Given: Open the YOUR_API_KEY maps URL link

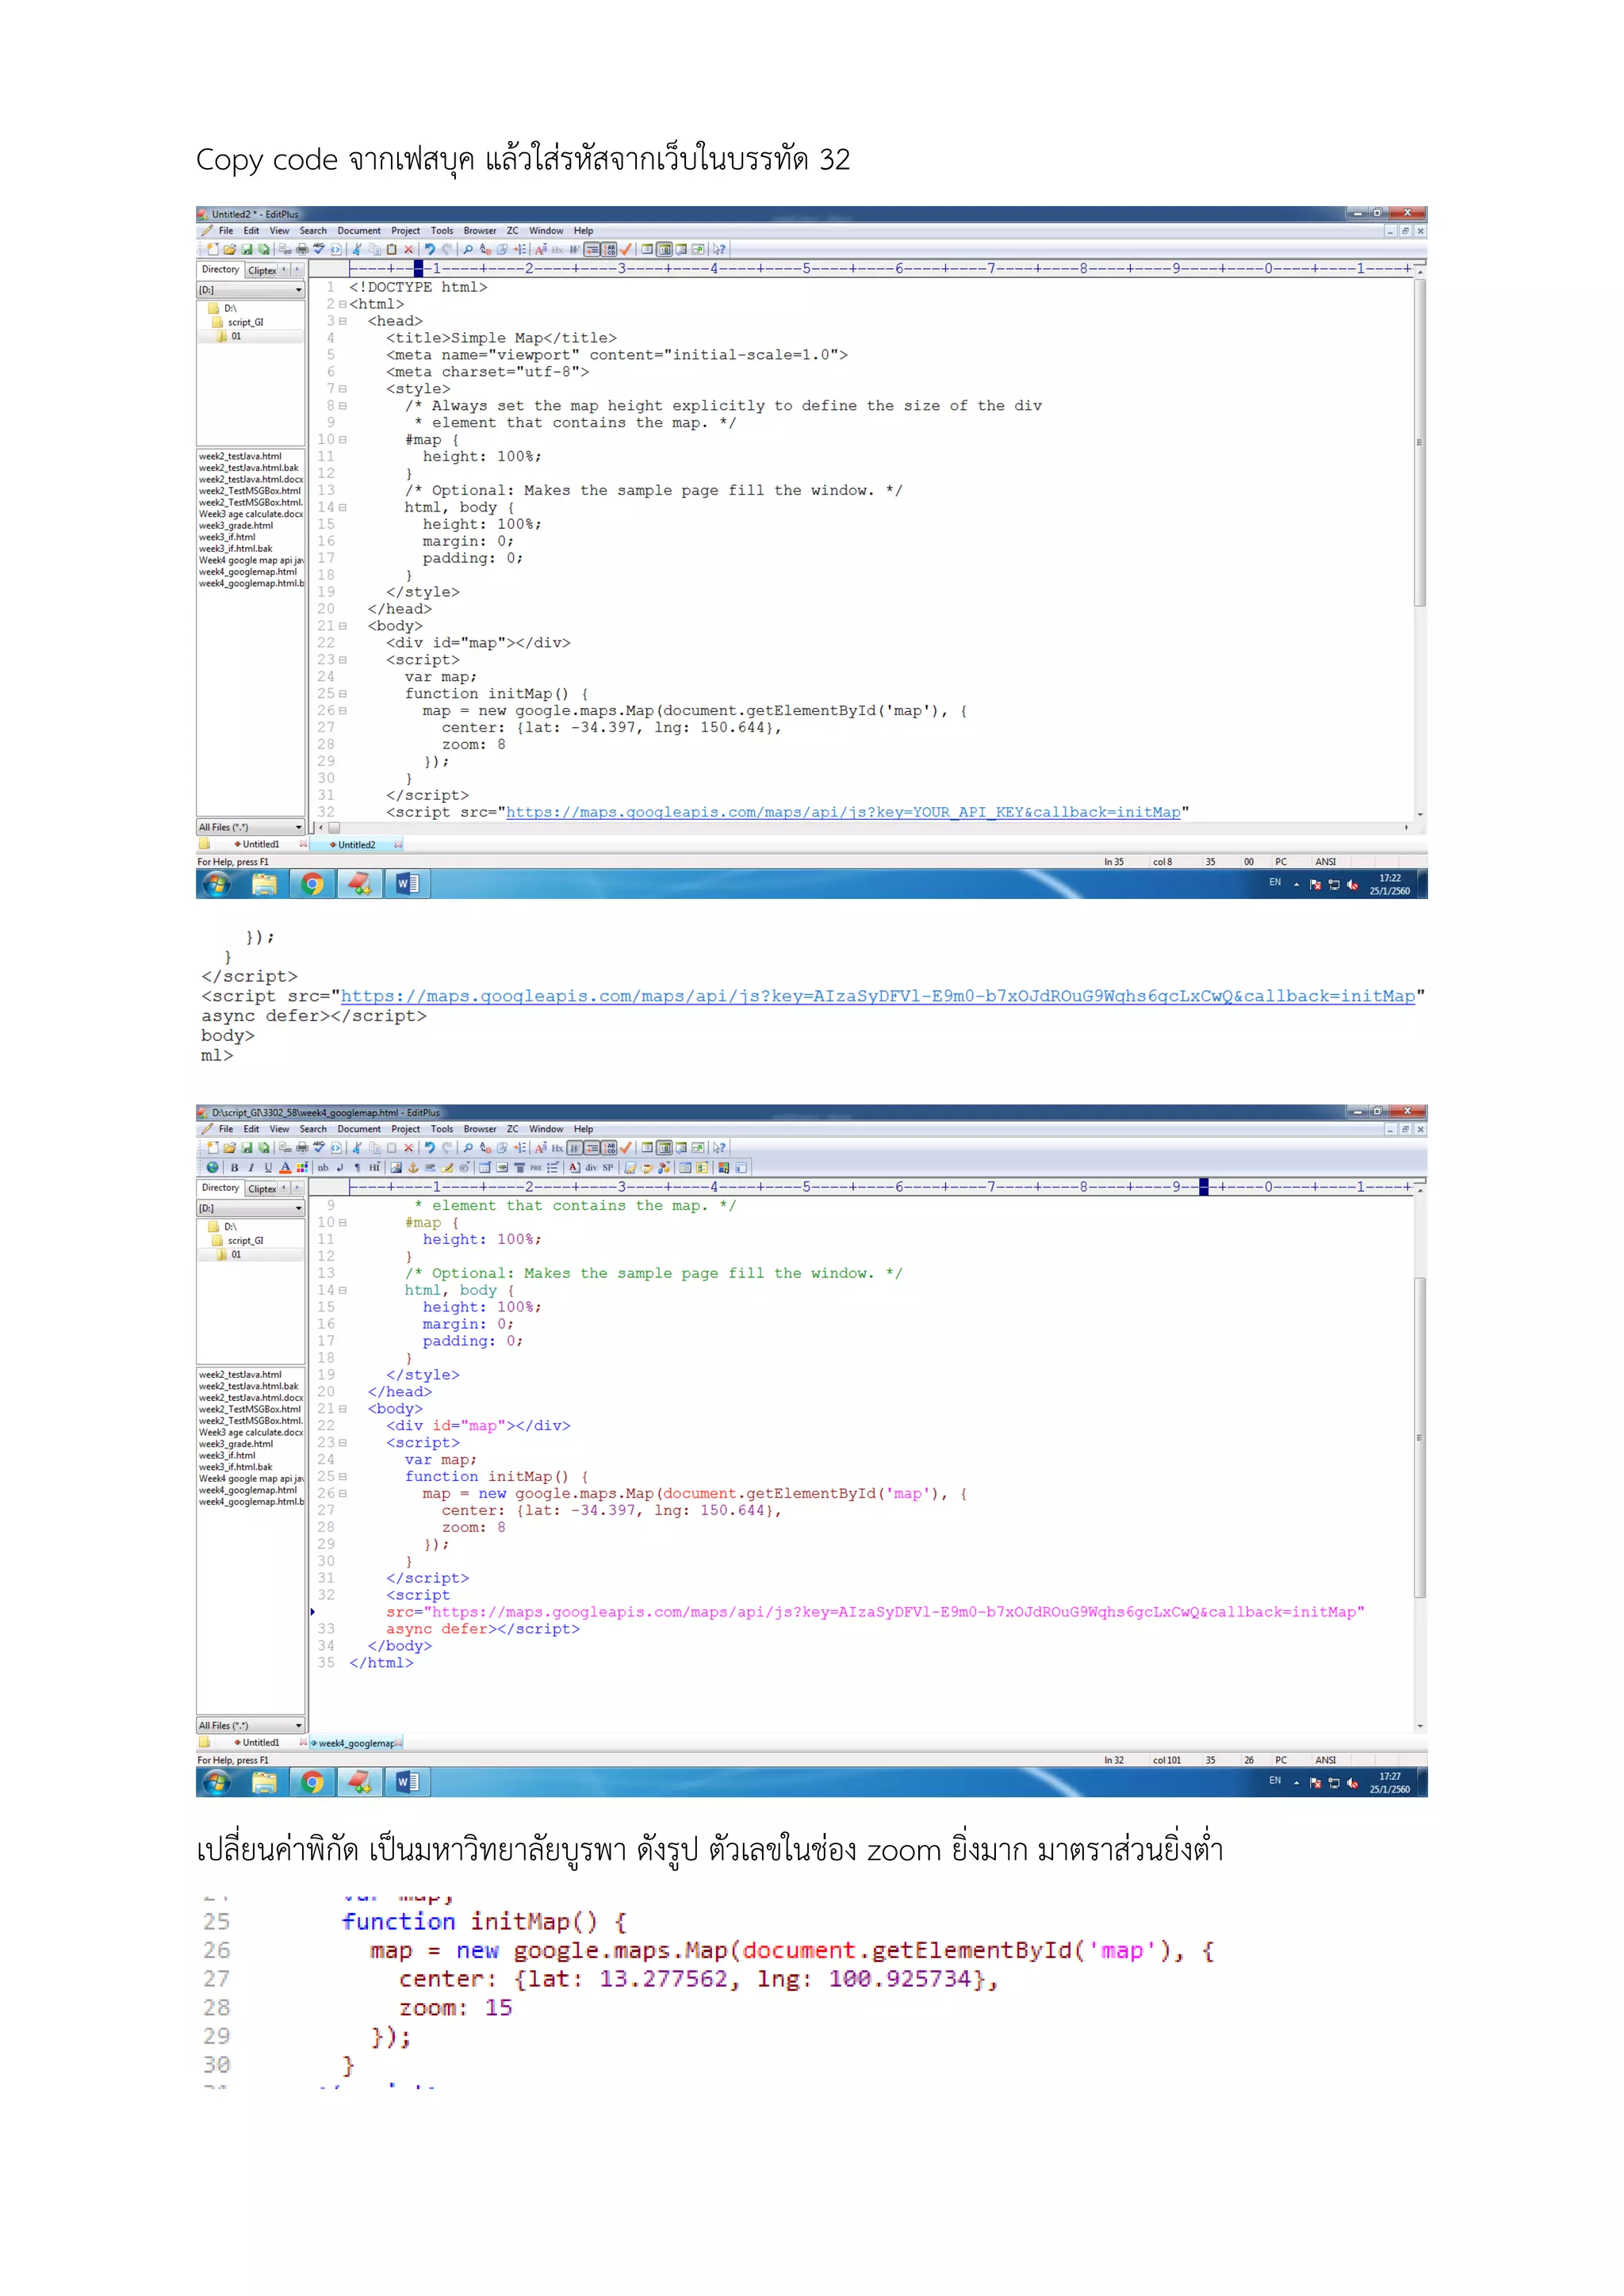Looking at the screenshot, I should (842, 812).
